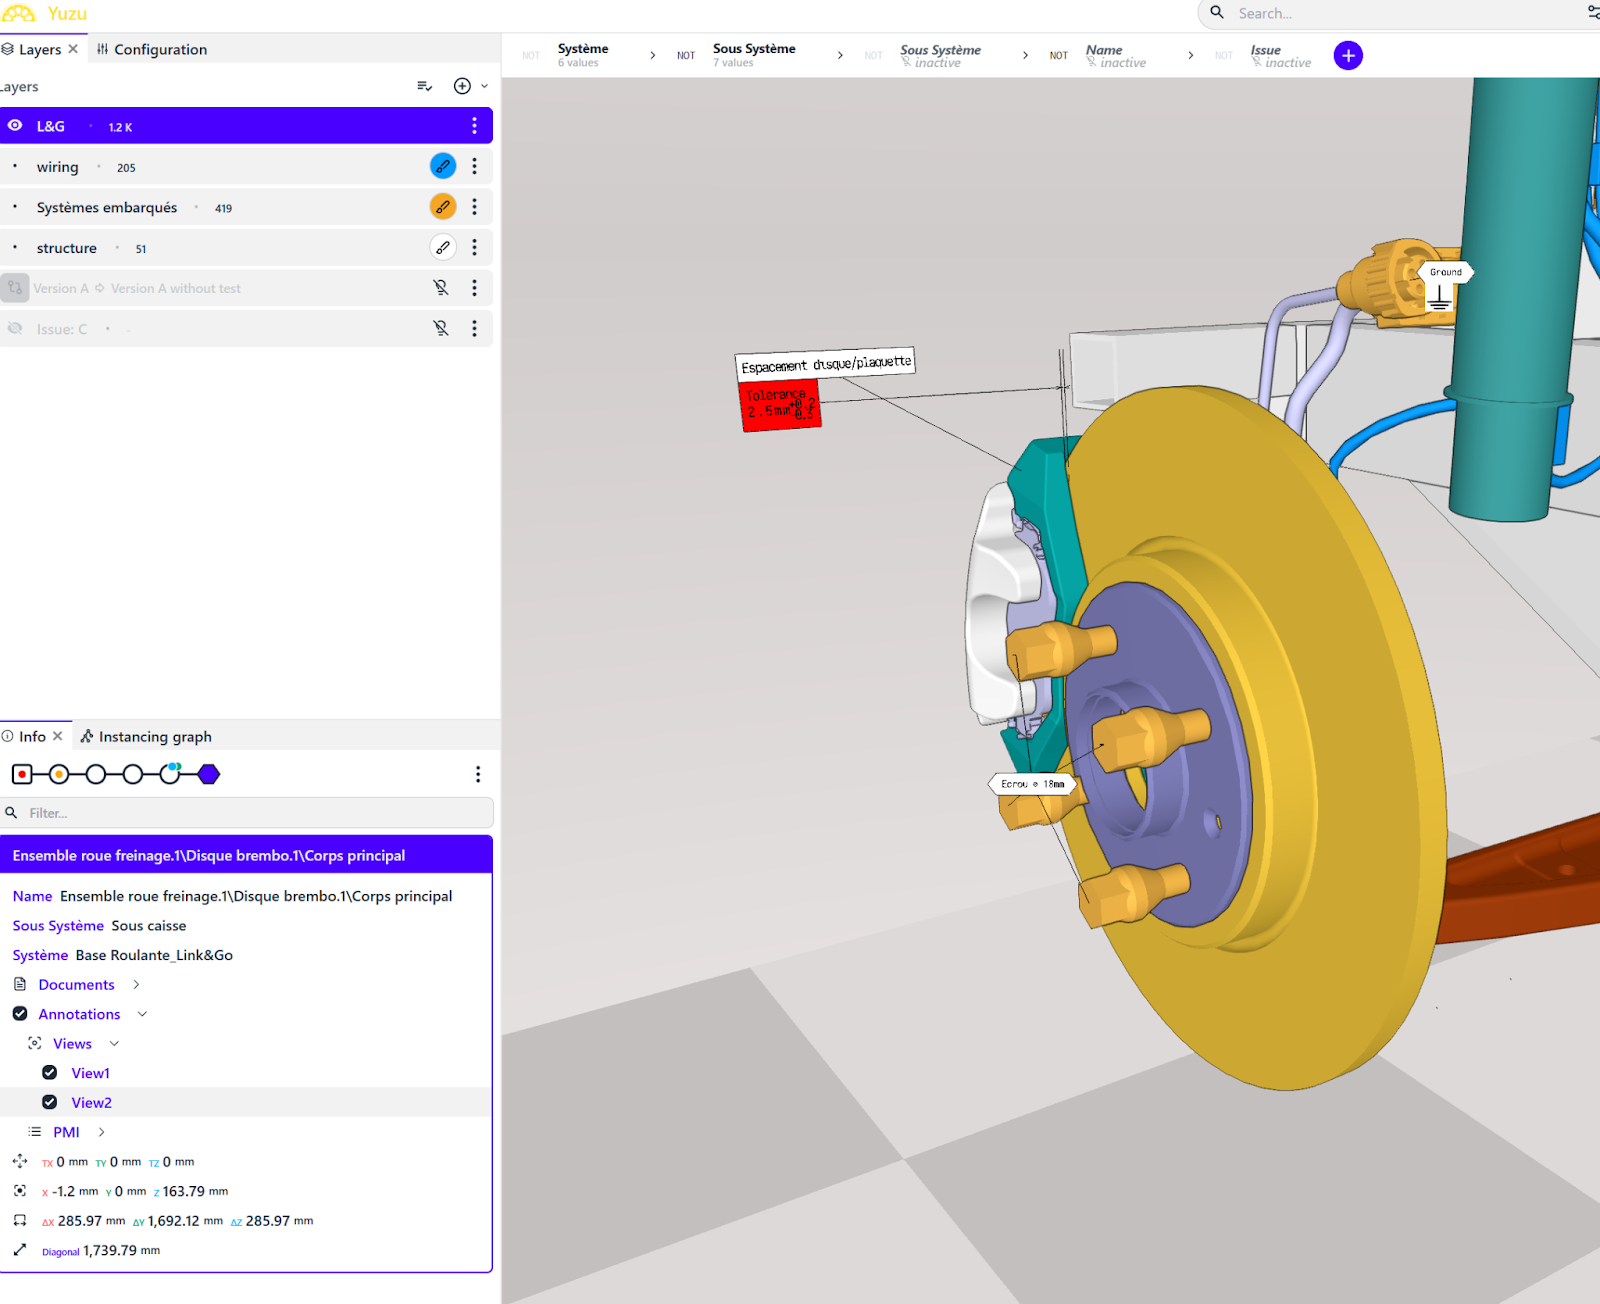Click the structure layer brush icon
1600x1304 pixels.
click(442, 247)
